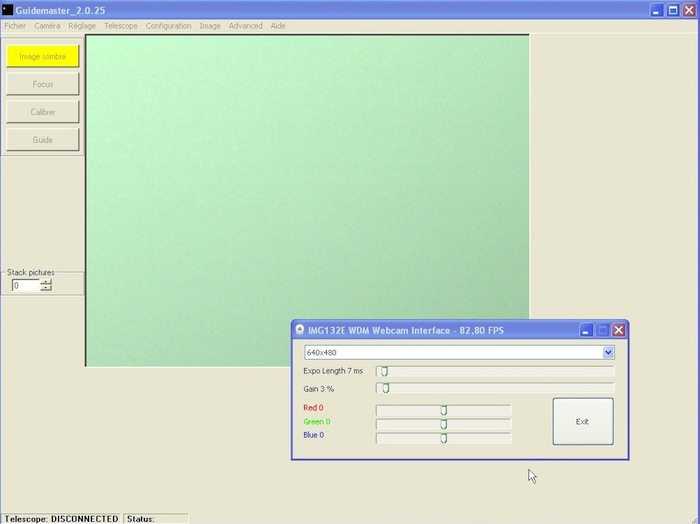Click the Stack pictures number field

(x=26, y=285)
